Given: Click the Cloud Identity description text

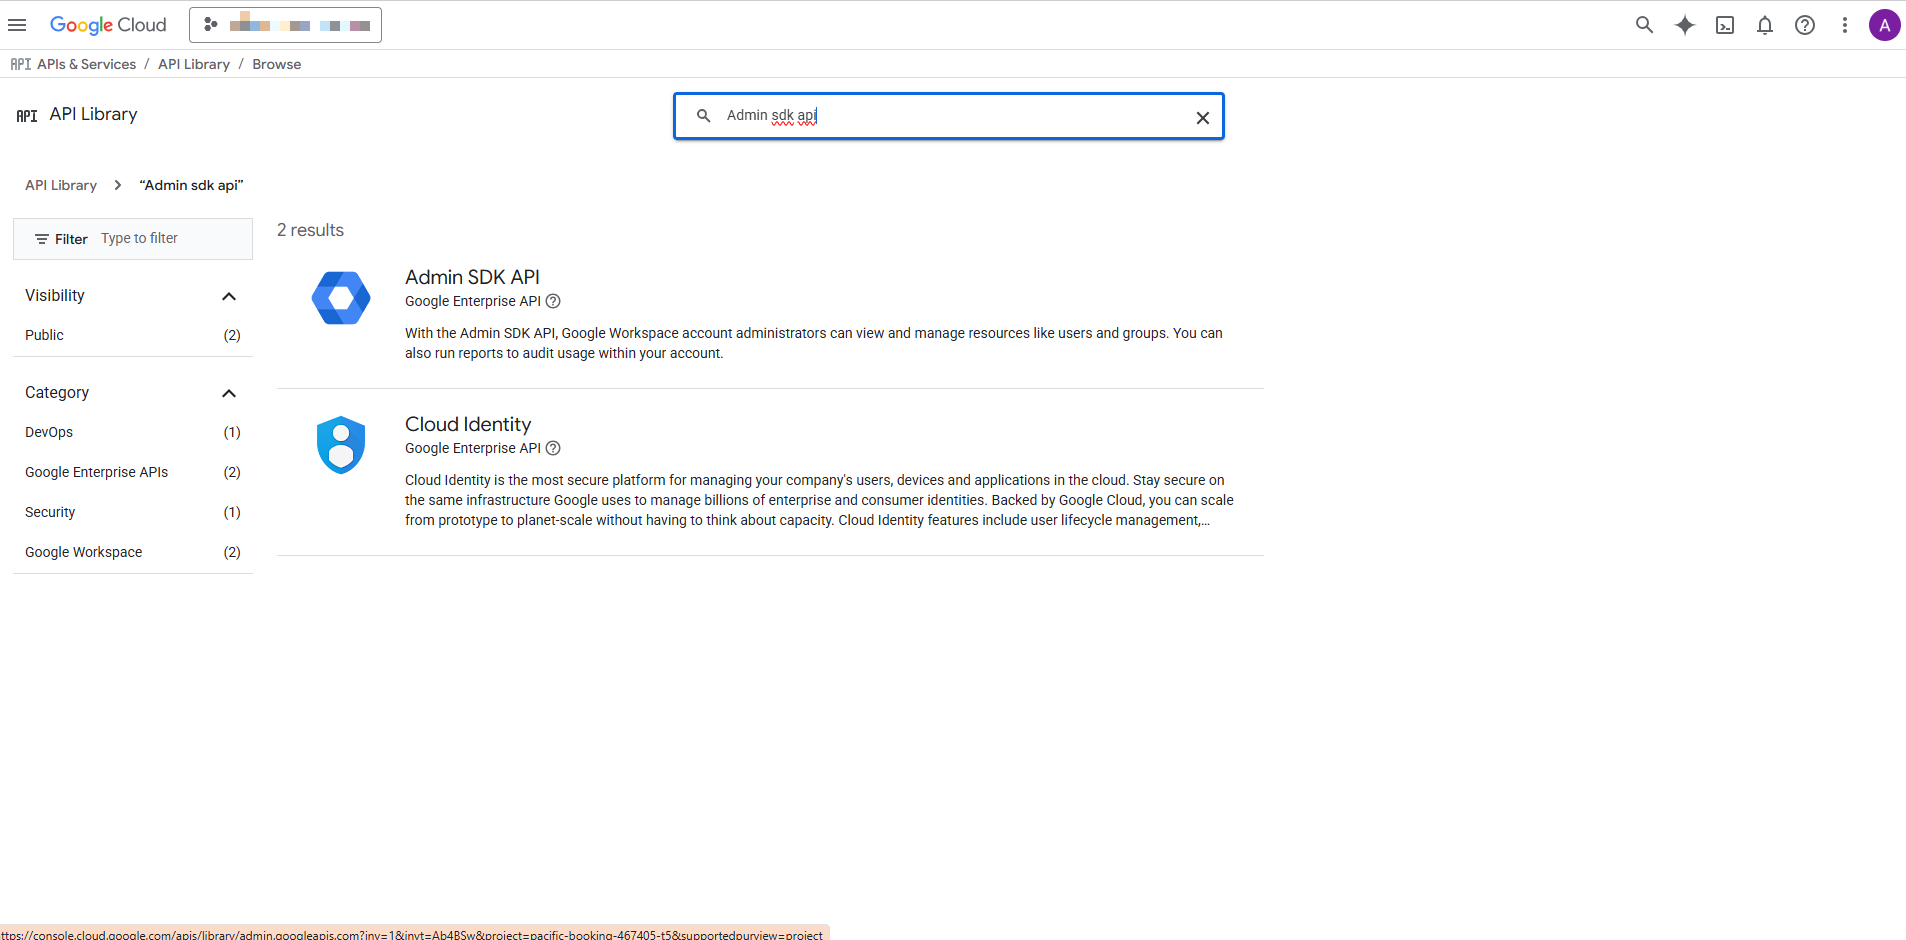Looking at the screenshot, I should pos(819,500).
